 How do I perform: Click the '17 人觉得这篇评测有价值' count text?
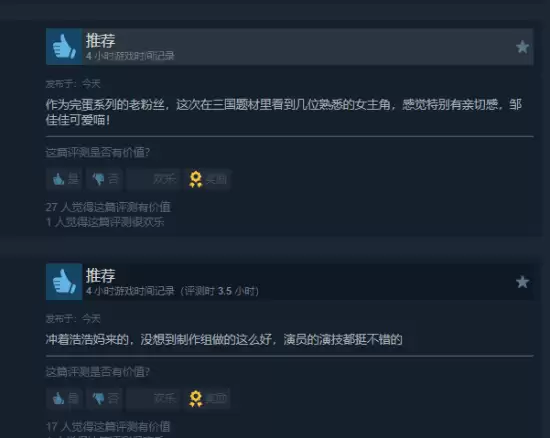(108, 426)
